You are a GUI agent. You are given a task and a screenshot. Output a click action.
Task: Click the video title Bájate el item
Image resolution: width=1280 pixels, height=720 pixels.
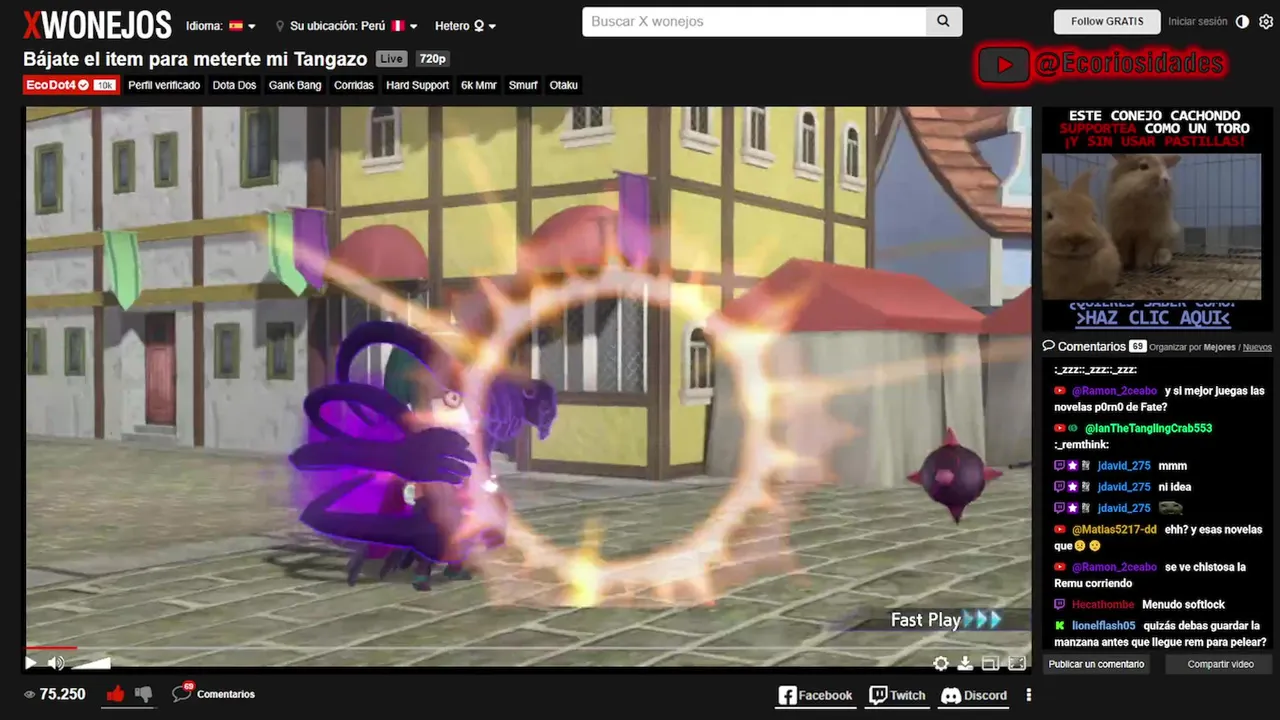195,59
